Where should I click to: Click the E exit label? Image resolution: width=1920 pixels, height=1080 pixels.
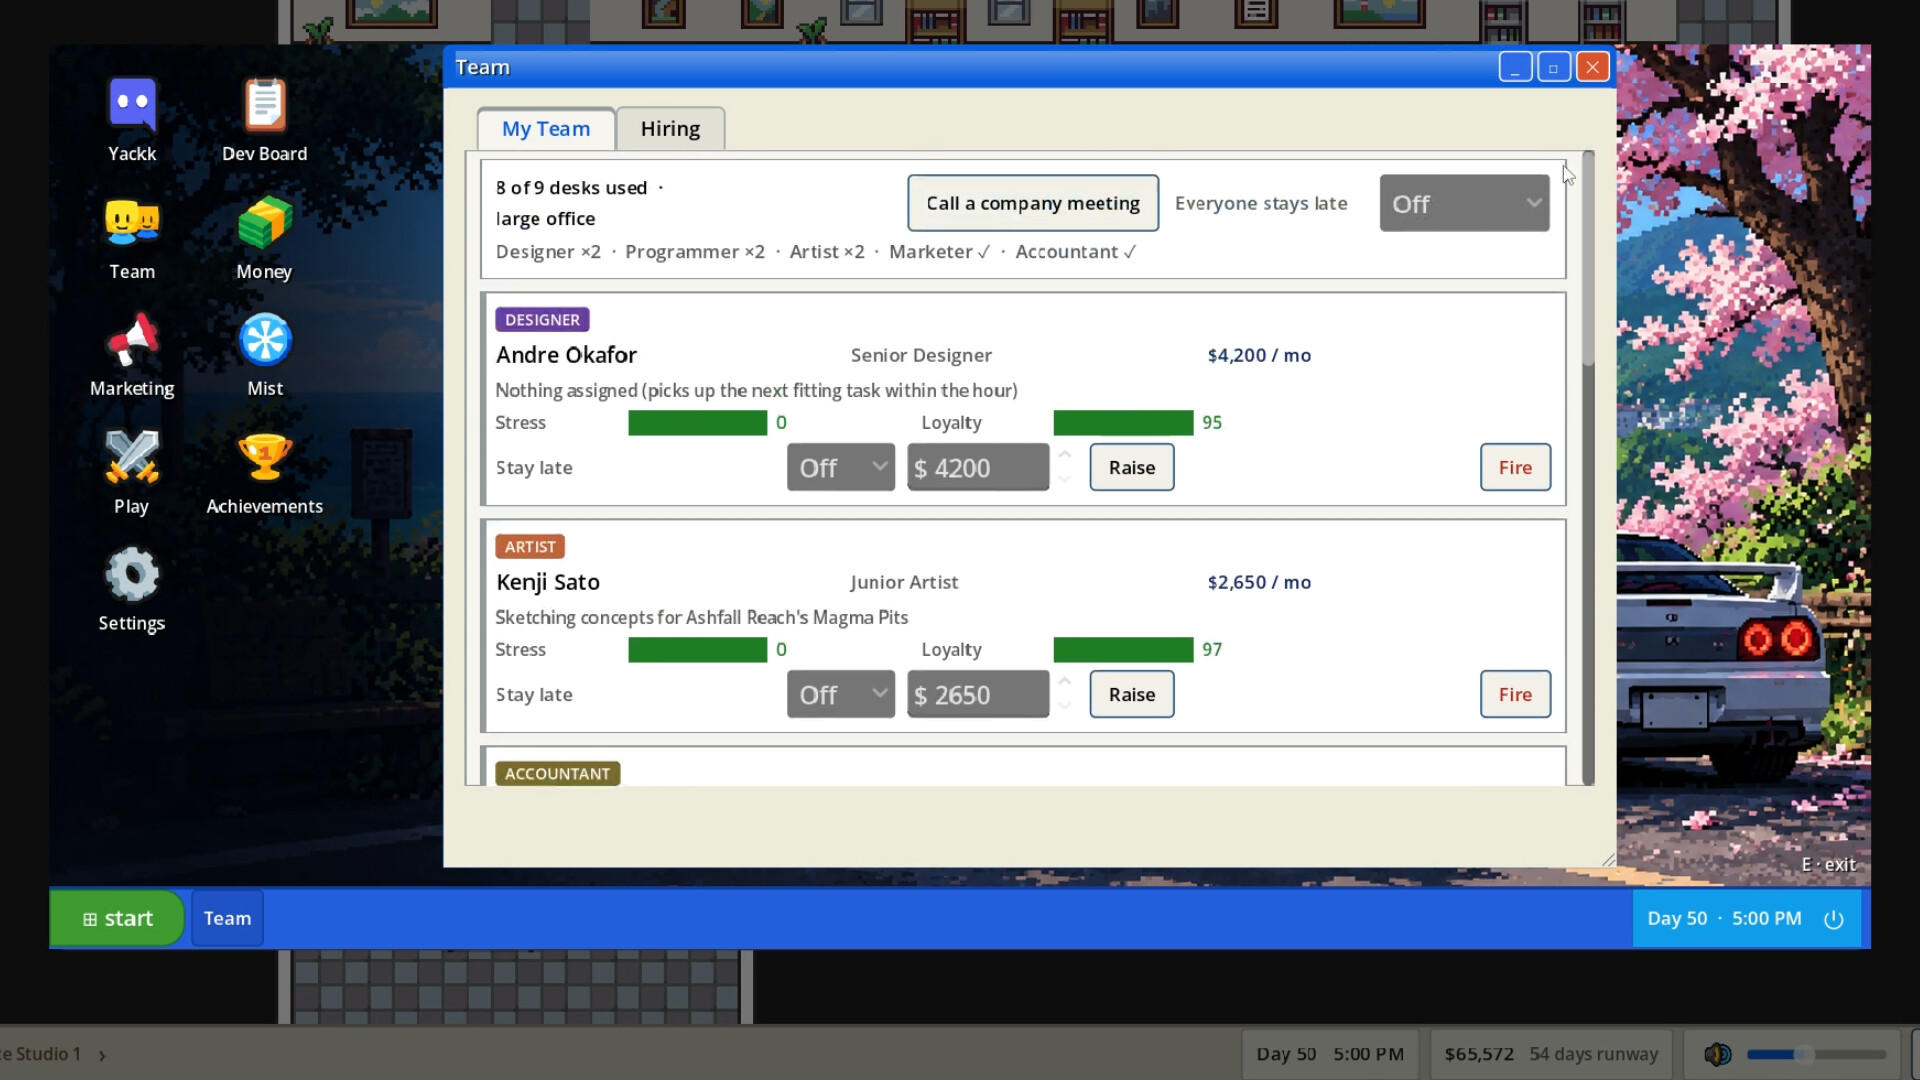pyautogui.click(x=1828, y=865)
